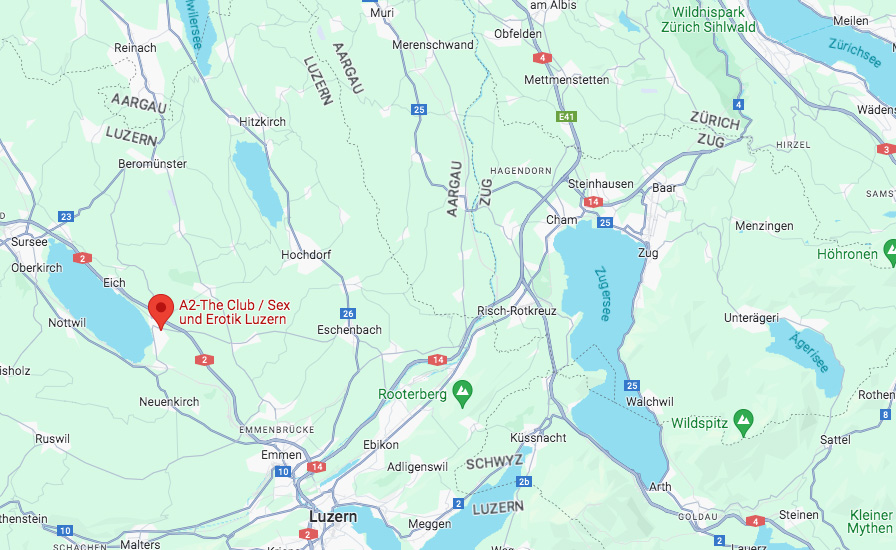Click the Wildspitz green peak icon

pos(743,423)
